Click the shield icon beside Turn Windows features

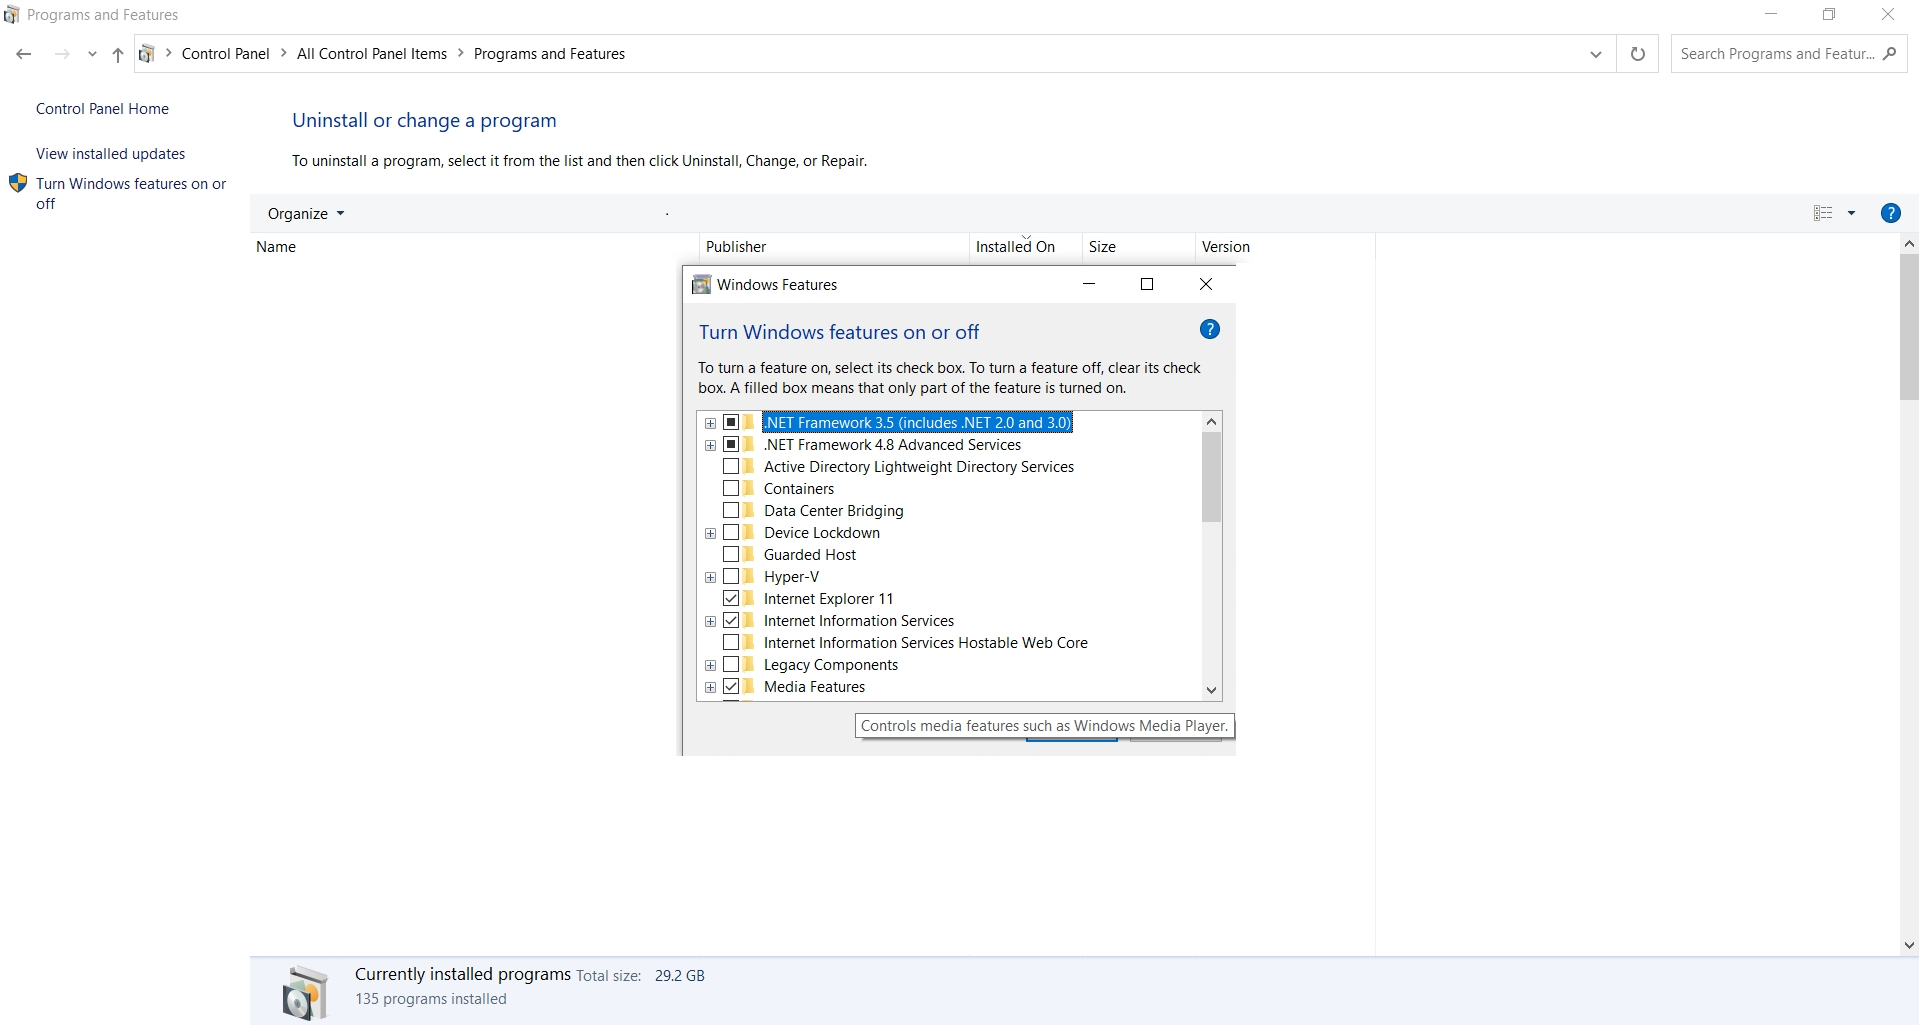coord(18,183)
